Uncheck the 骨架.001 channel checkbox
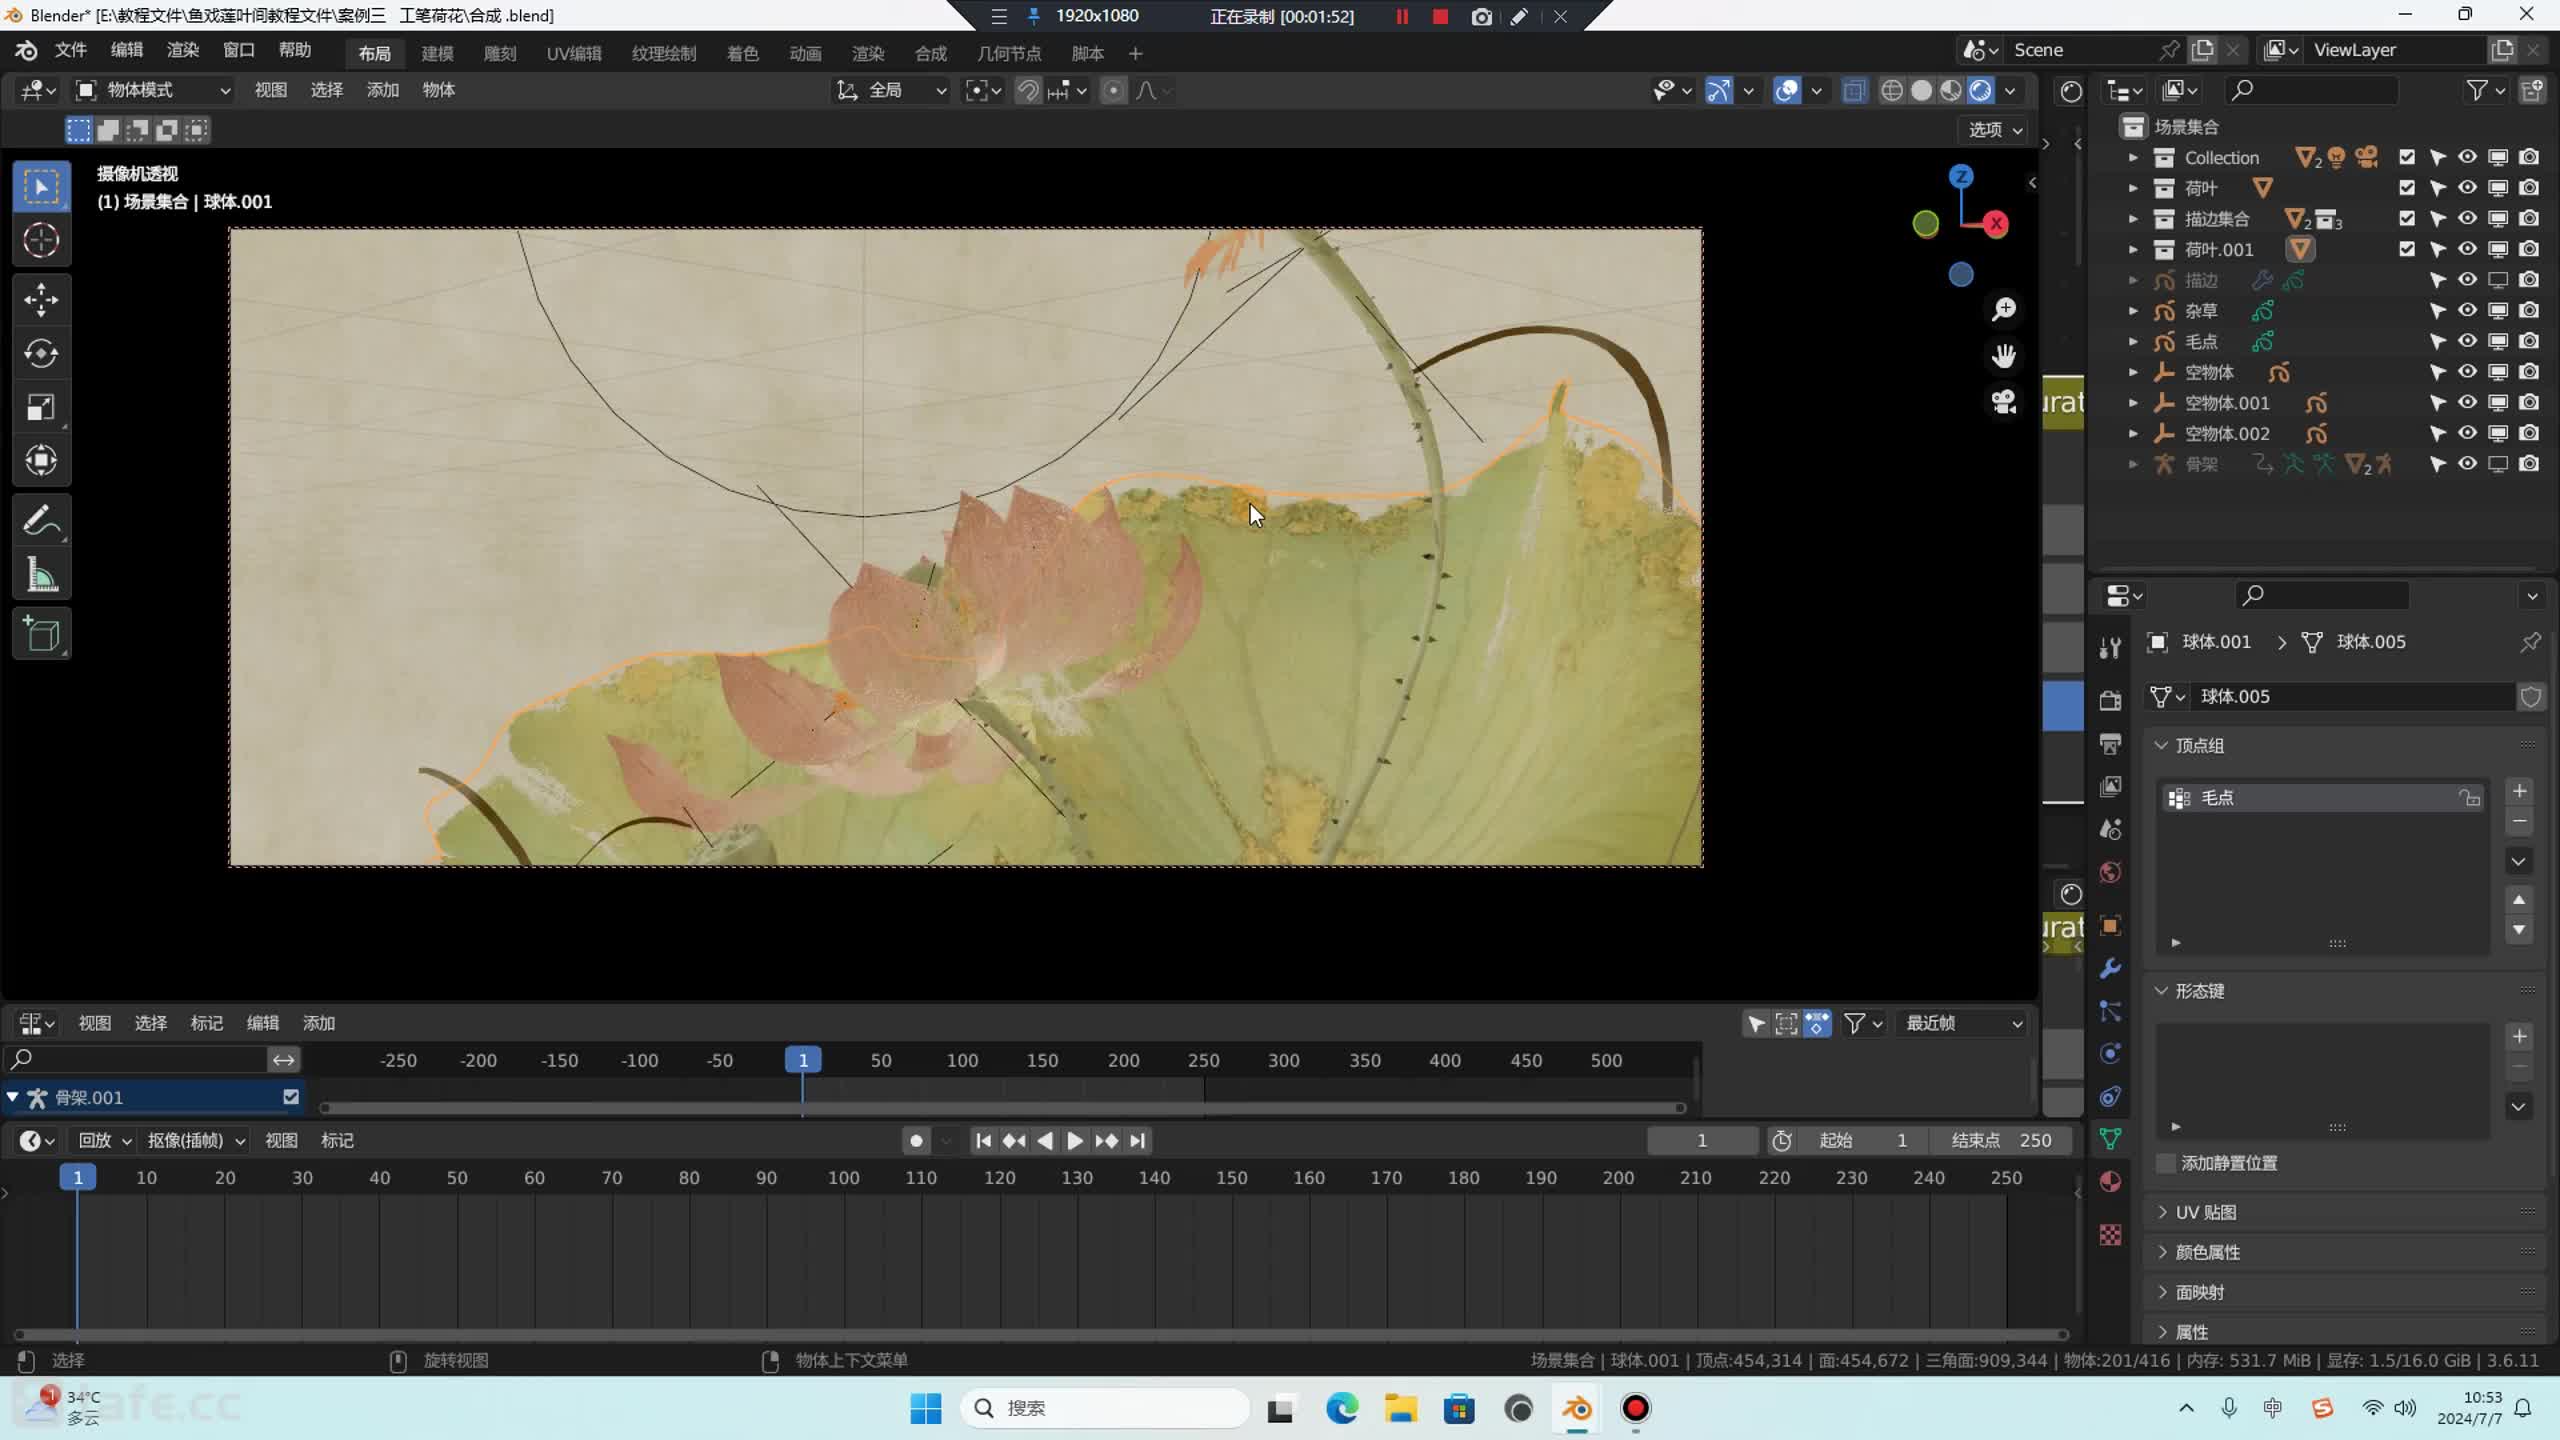The image size is (2560, 1440). pyautogui.click(x=291, y=1097)
